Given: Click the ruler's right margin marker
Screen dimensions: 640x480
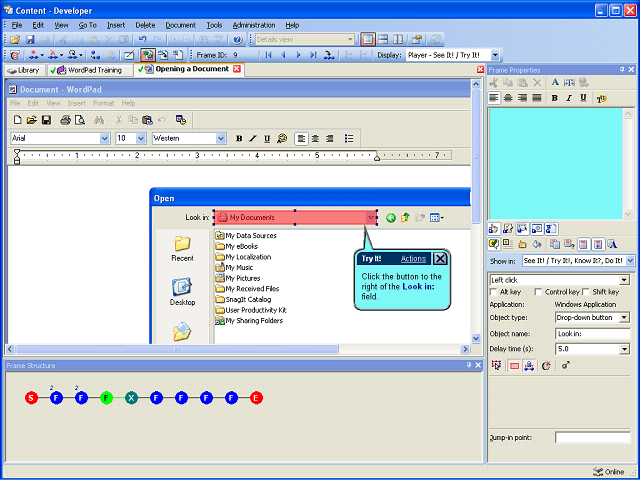Looking at the screenshot, I should pos(377,158).
